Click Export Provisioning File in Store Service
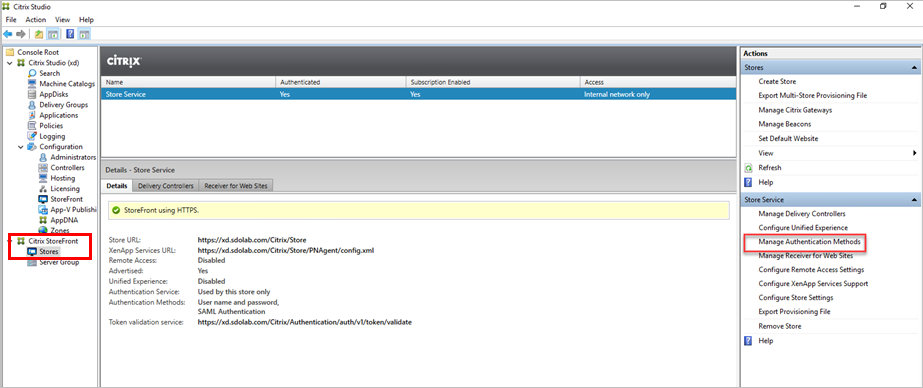The width and height of the screenshot is (923, 388). (x=794, y=312)
